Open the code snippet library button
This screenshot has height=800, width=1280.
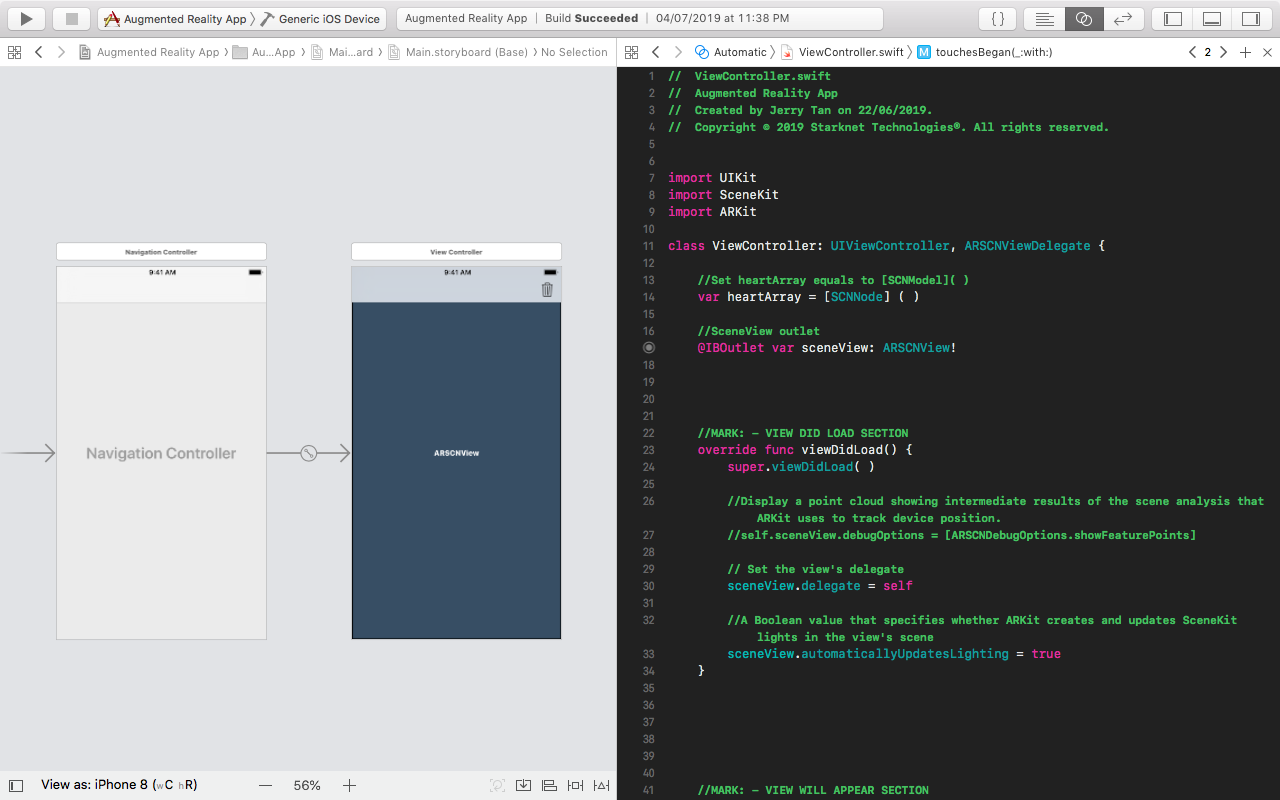[x=998, y=18]
